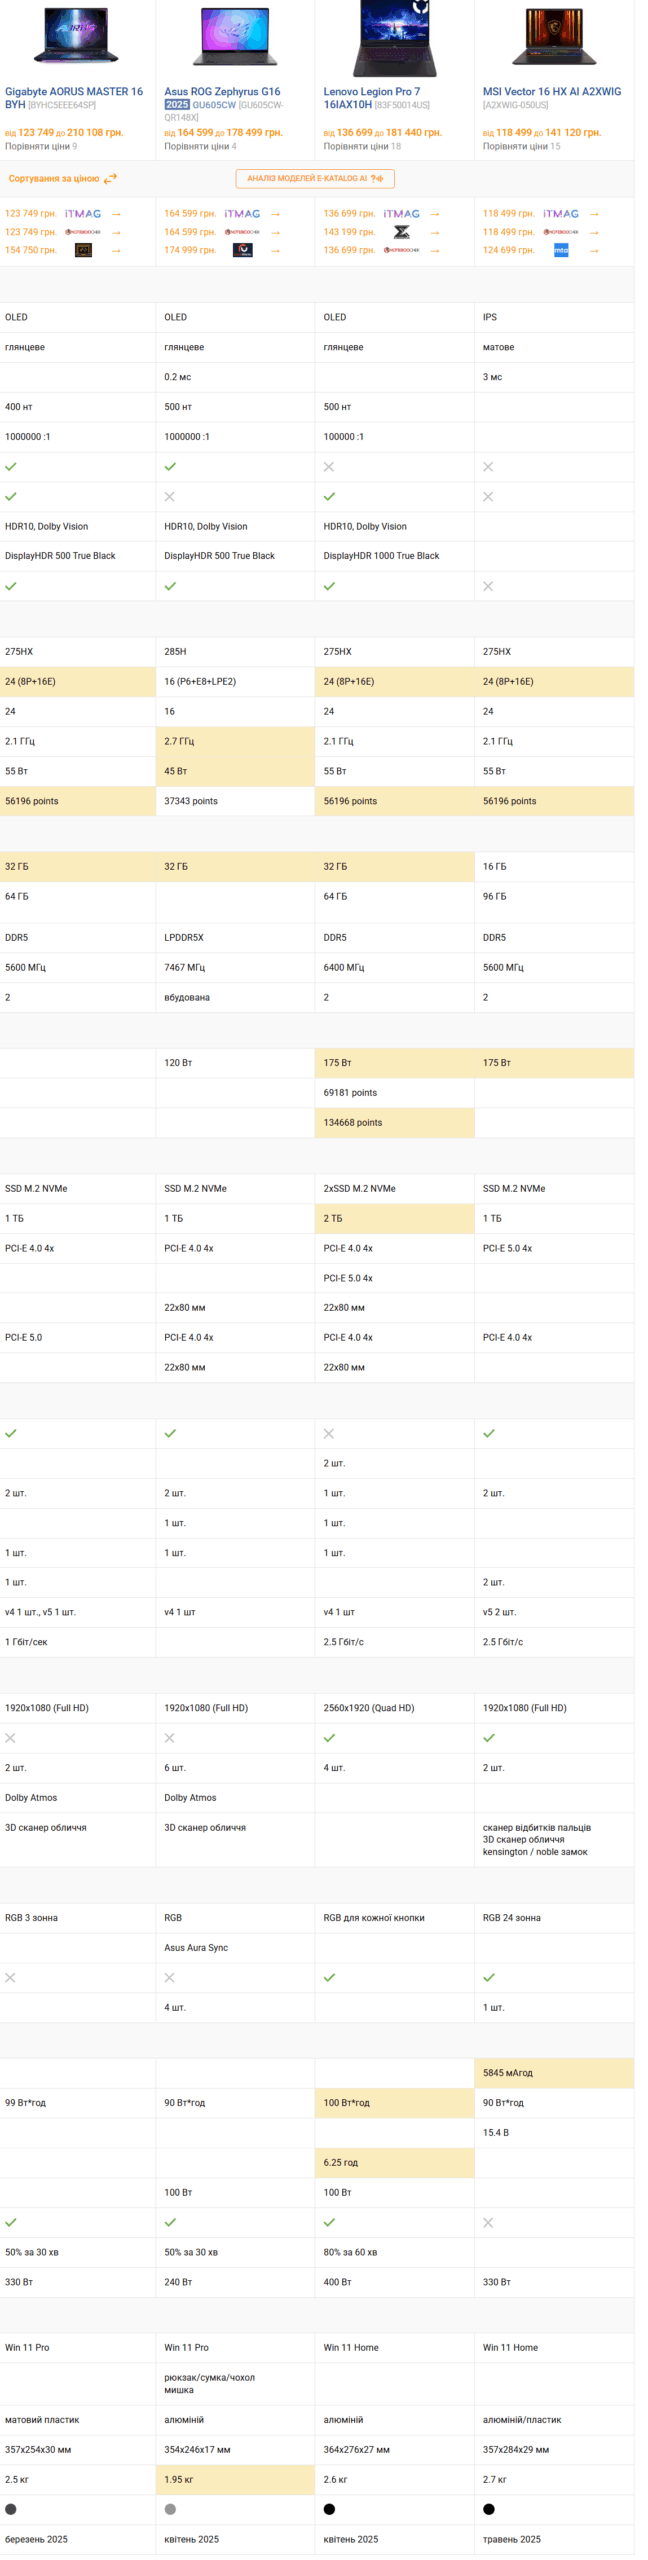Viewport: 648px width, 2560px height.
Task: Click the blue store logo beside 124 699 грн.
Action: pos(561,251)
